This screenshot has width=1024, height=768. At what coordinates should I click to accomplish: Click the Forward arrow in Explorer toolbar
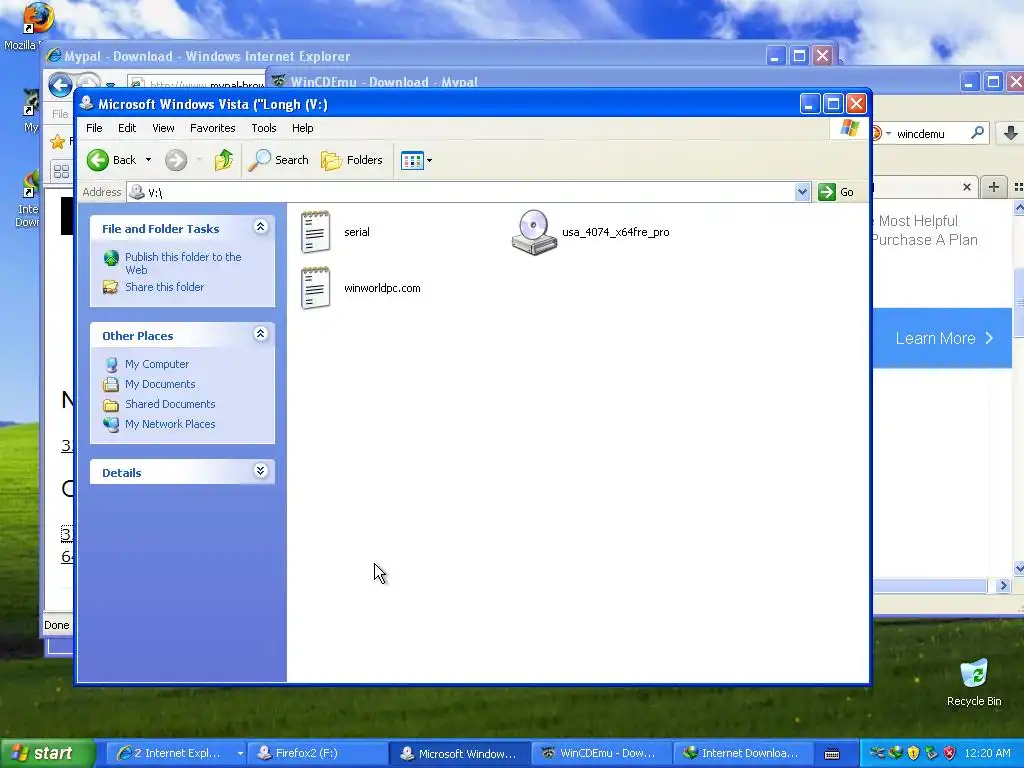[176, 160]
